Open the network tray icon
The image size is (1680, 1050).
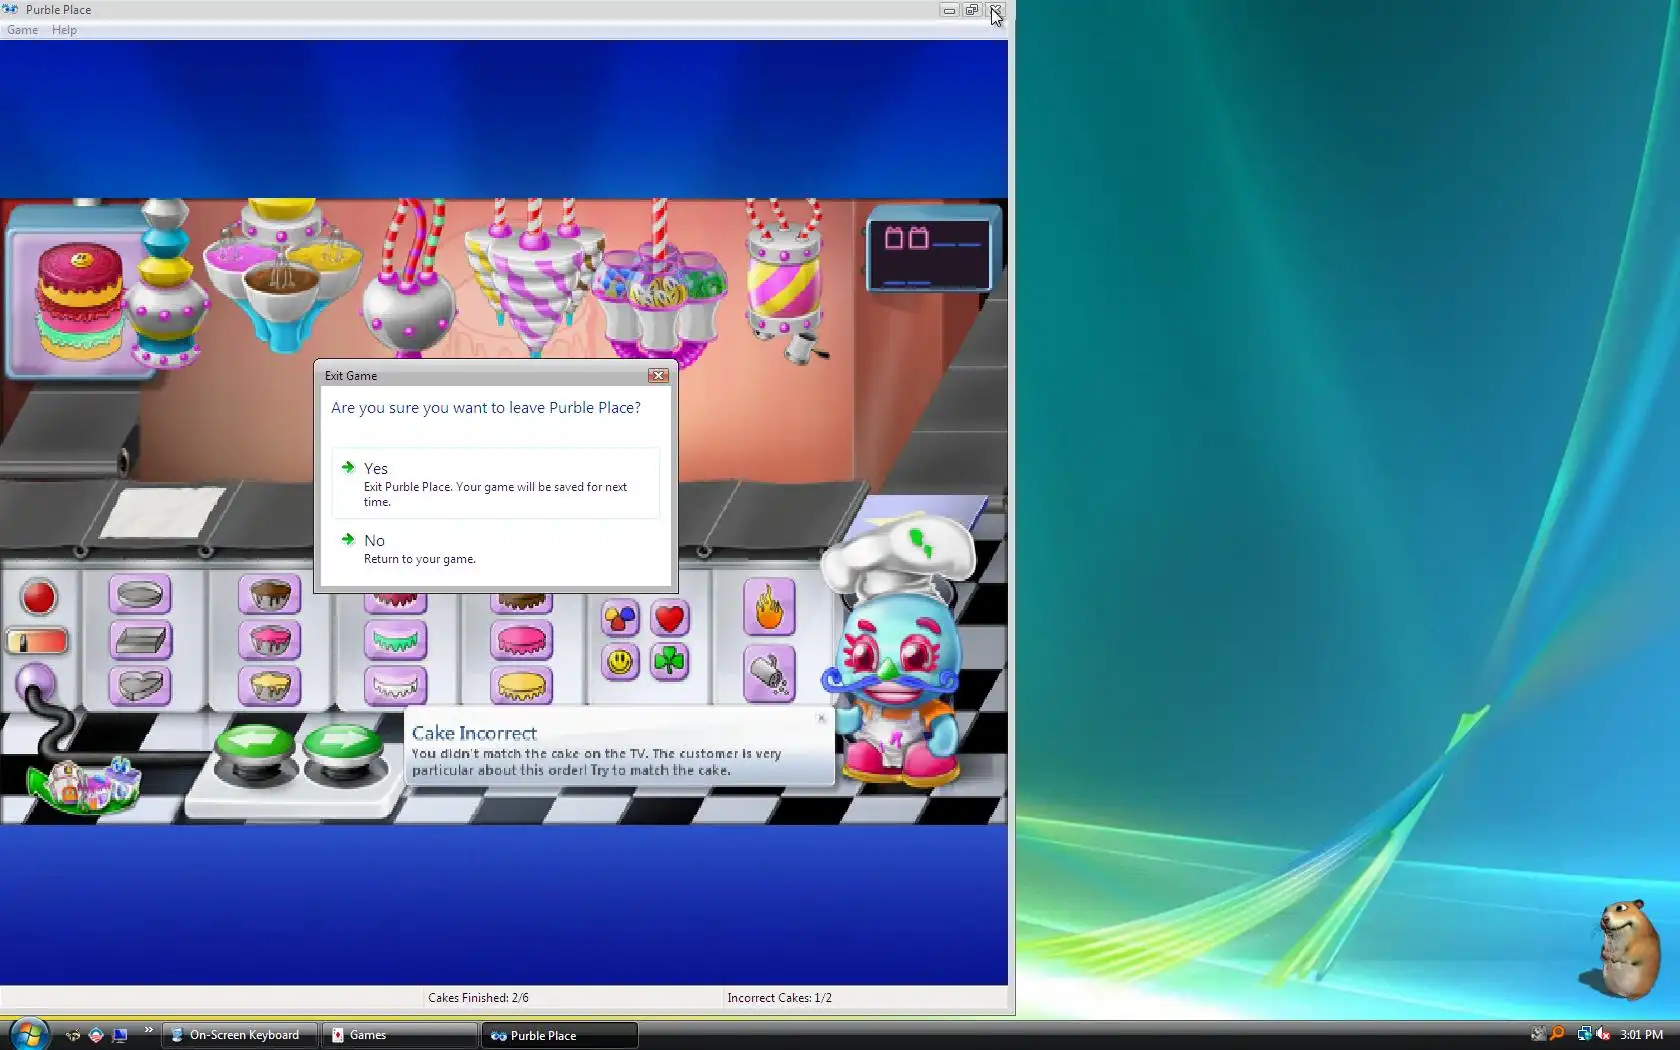(1584, 1035)
